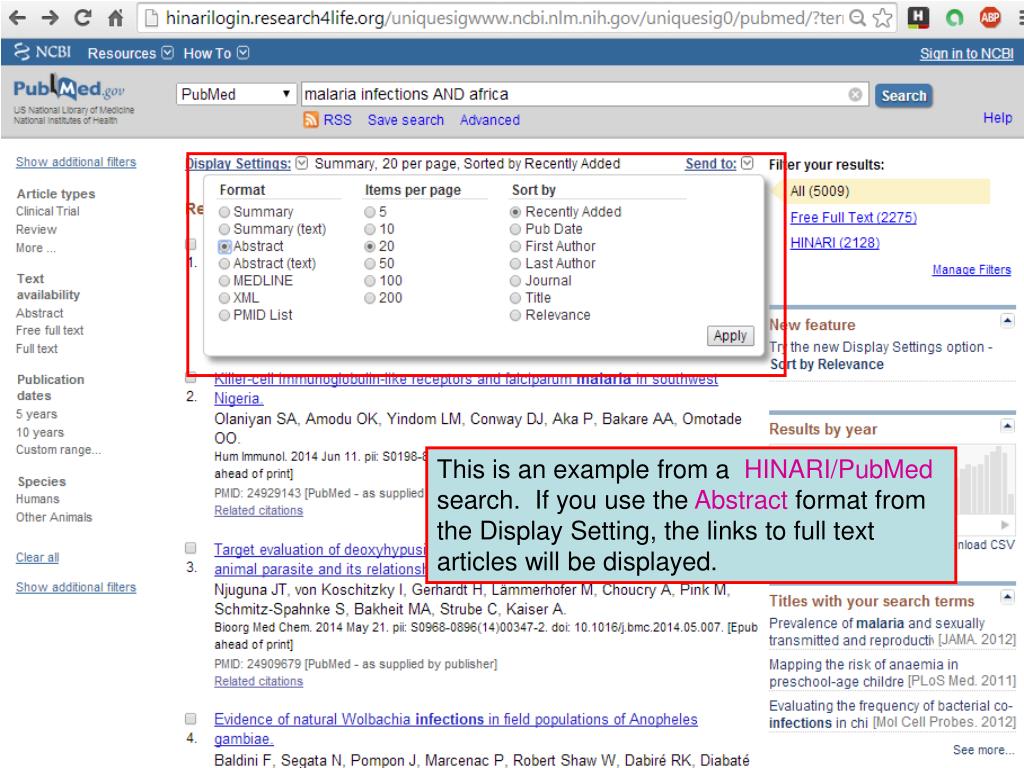
Task: Click the Clear all filters link
Action: click(37, 558)
